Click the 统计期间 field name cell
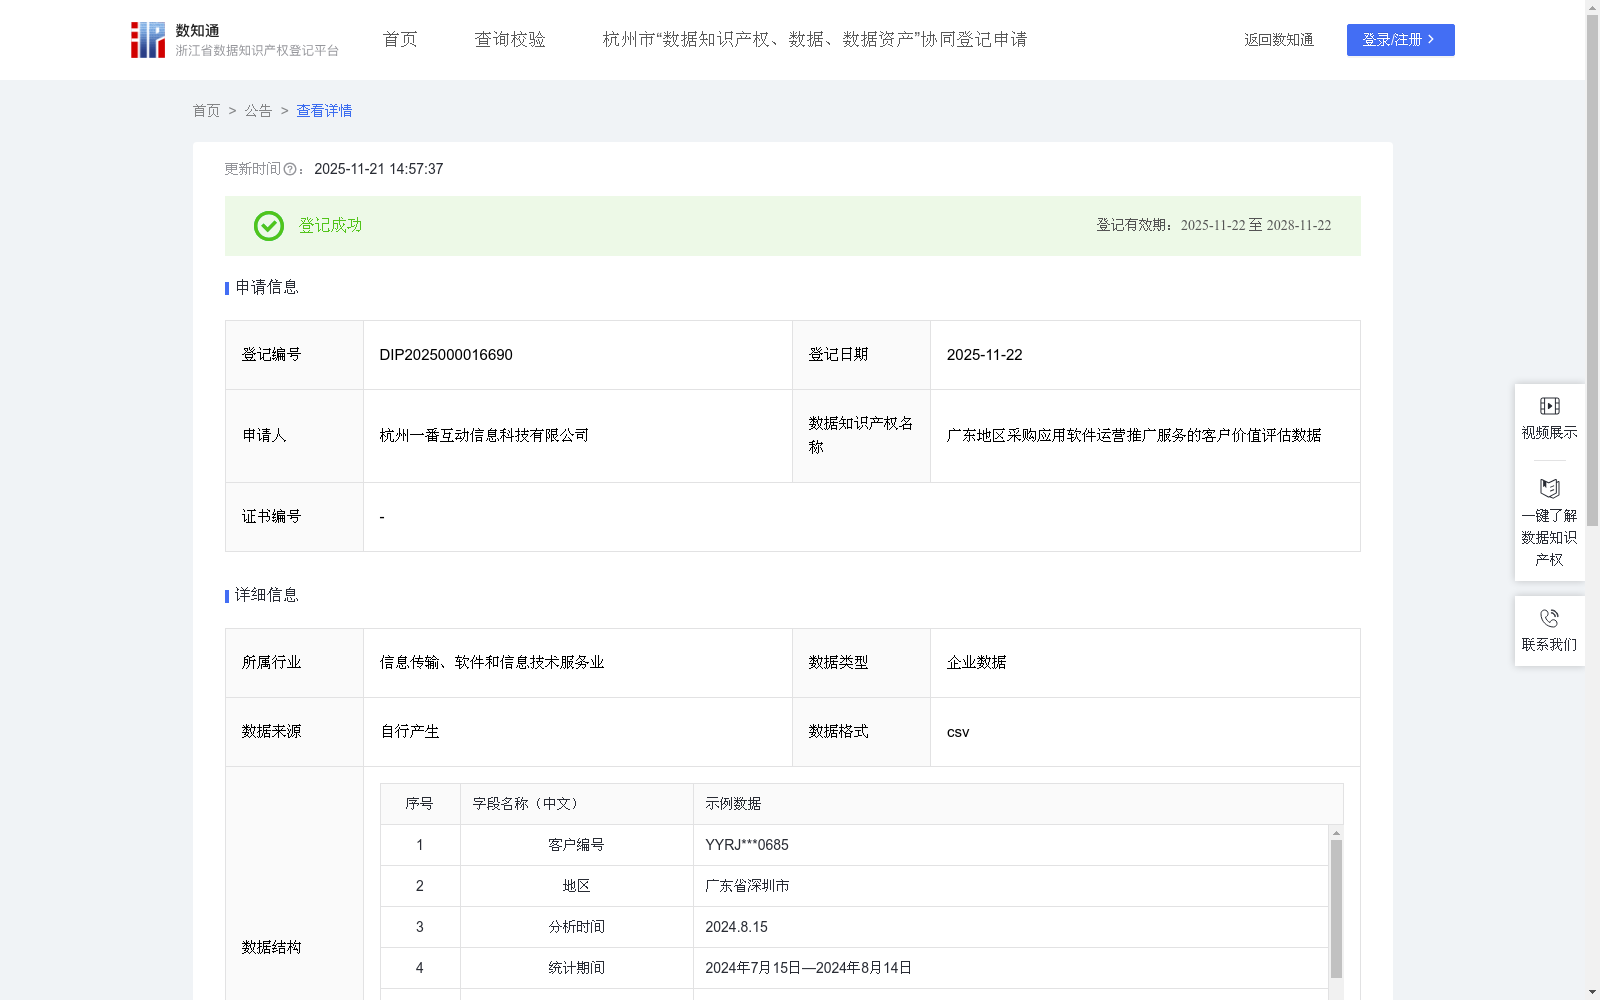Image resolution: width=1600 pixels, height=1000 pixels. [577, 968]
